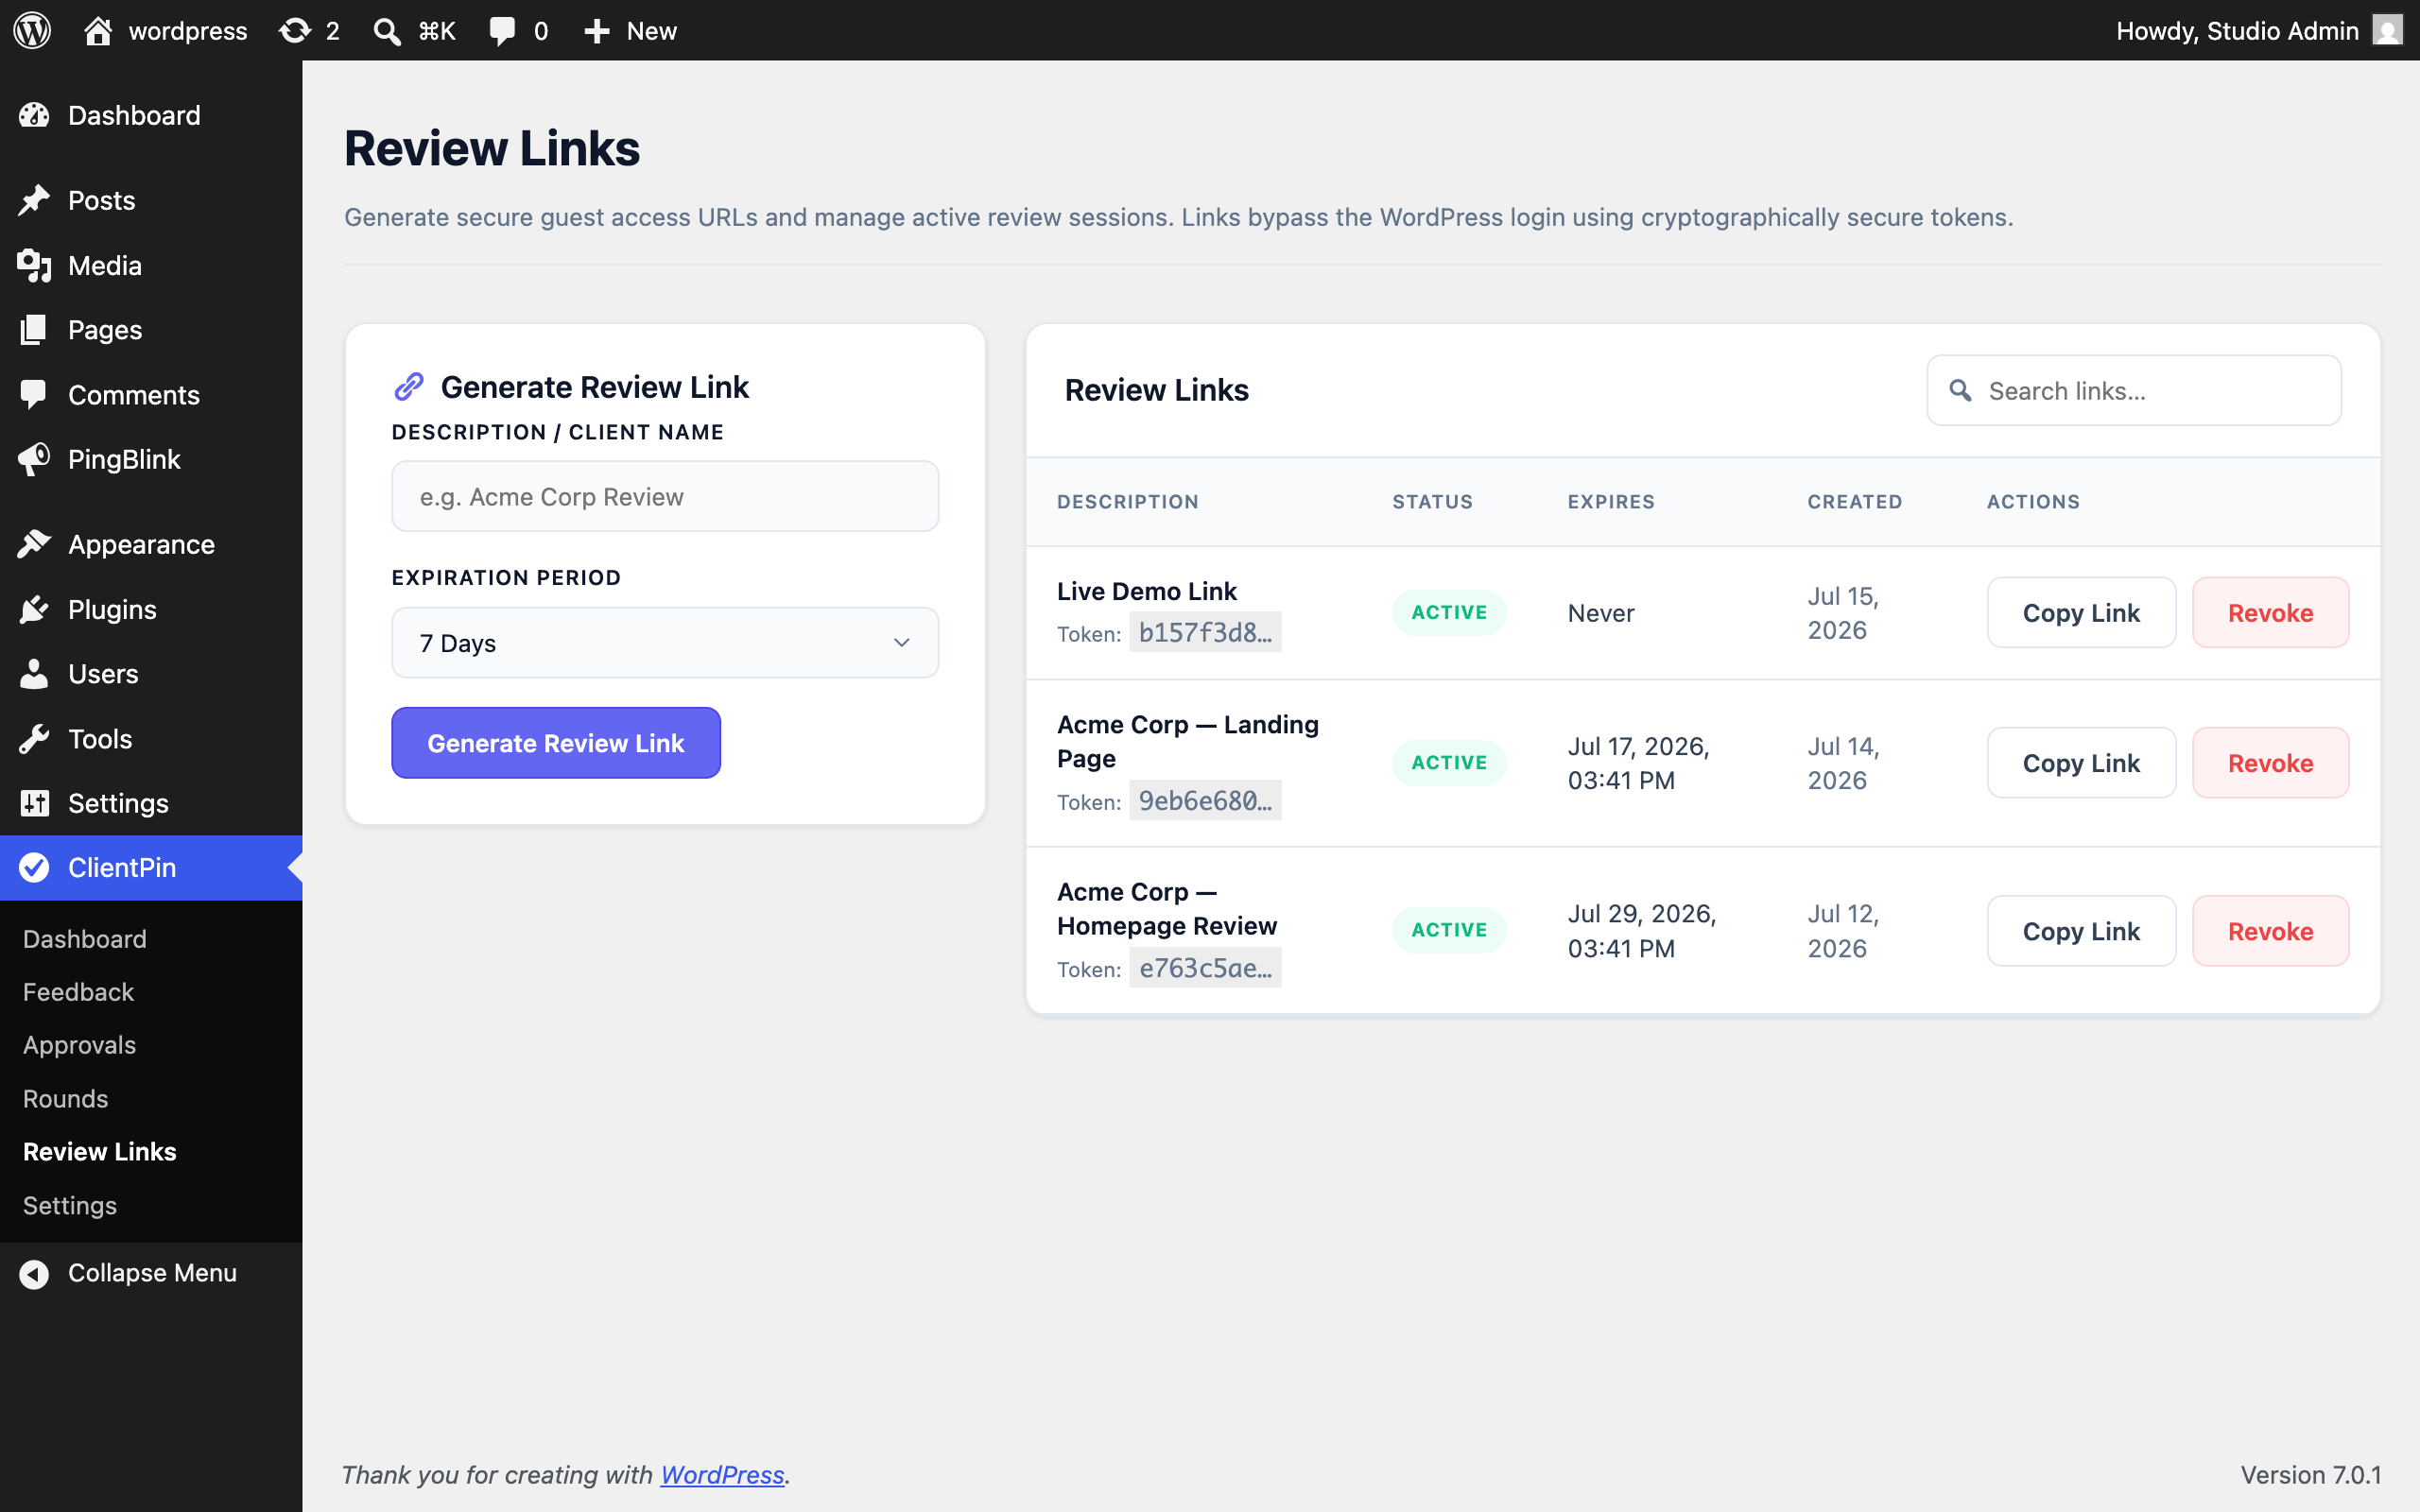
Task: Revoke the Live Demo Link
Action: pyautogui.click(x=2270, y=612)
